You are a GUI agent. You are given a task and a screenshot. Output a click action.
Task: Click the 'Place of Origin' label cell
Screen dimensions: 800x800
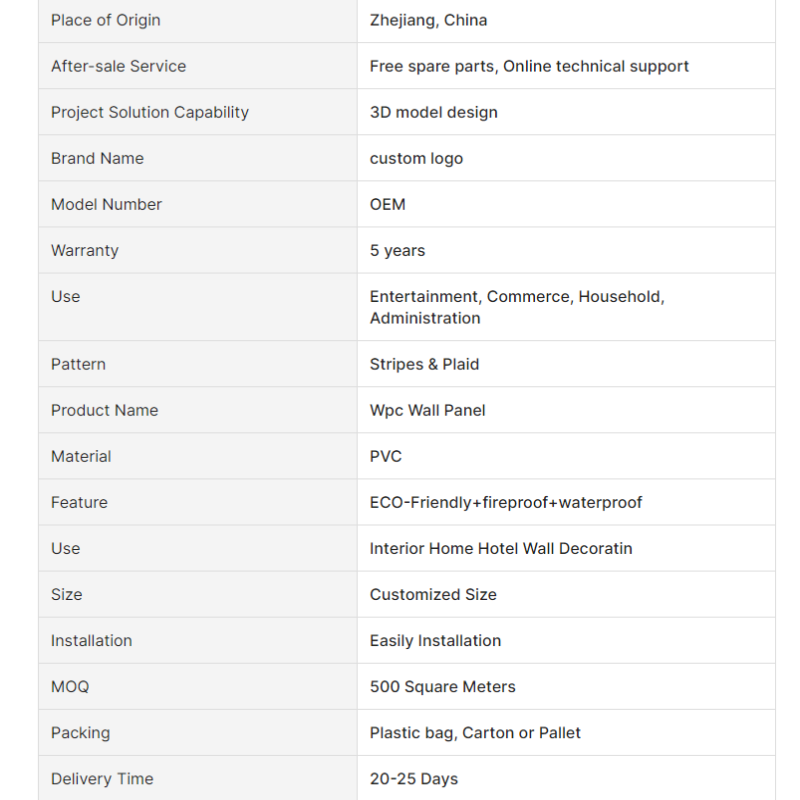105,20
